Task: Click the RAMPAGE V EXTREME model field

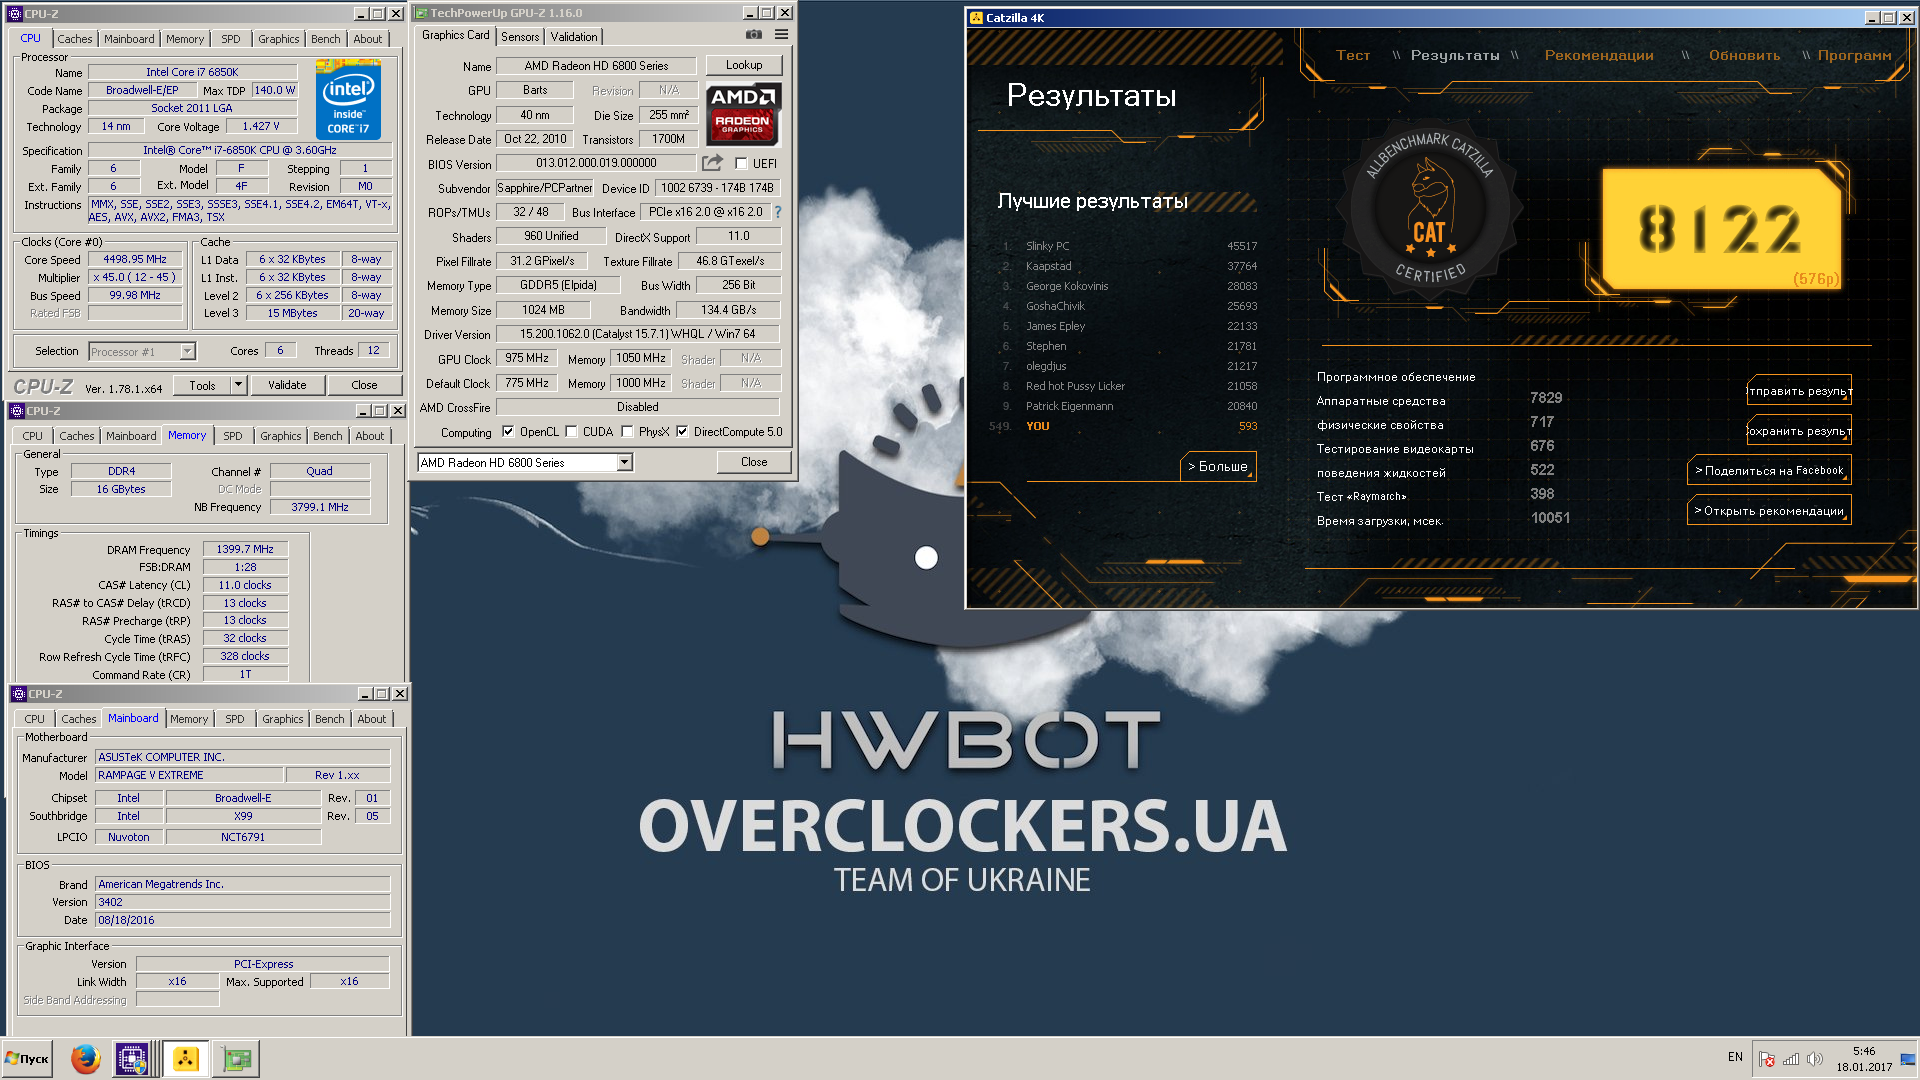Action: (189, 775)
